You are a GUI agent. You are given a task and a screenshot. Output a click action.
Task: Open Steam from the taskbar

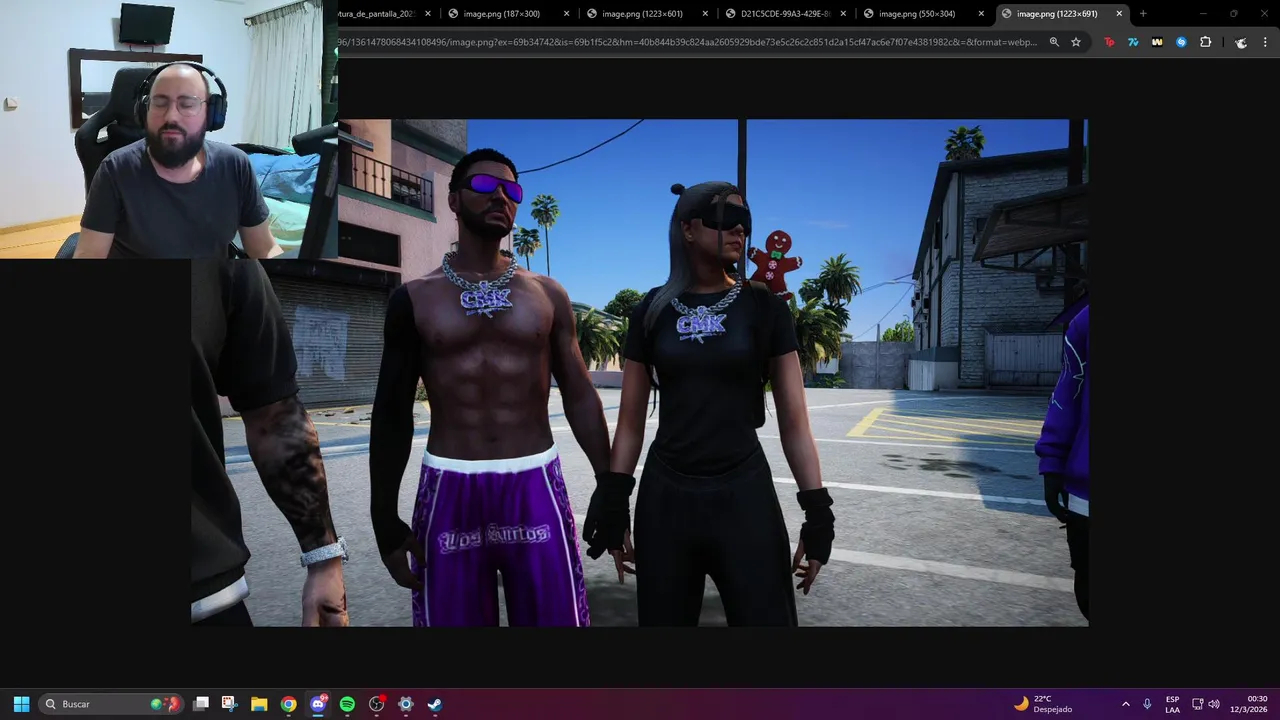click(x=435, y=704)
